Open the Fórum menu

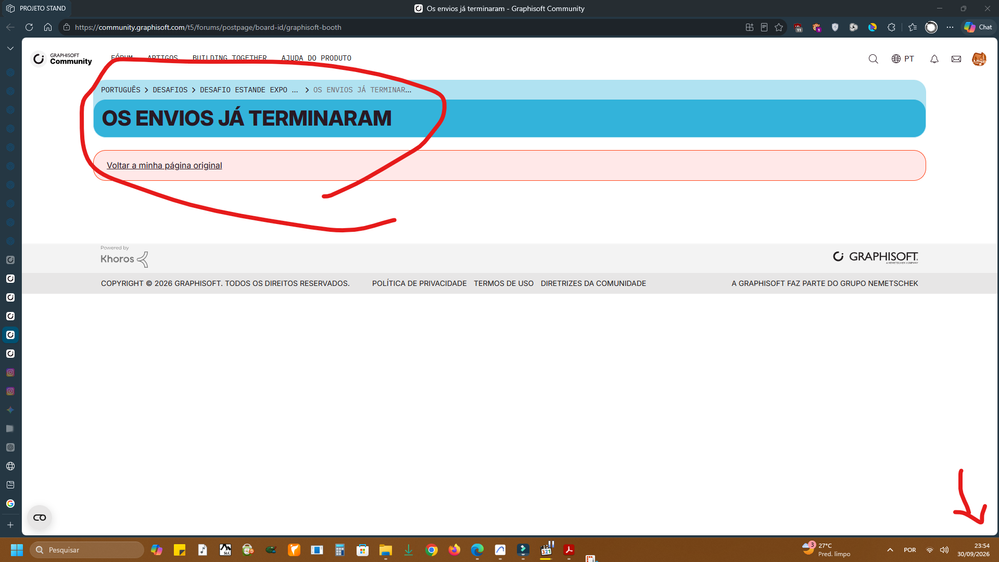coord(122,58)
